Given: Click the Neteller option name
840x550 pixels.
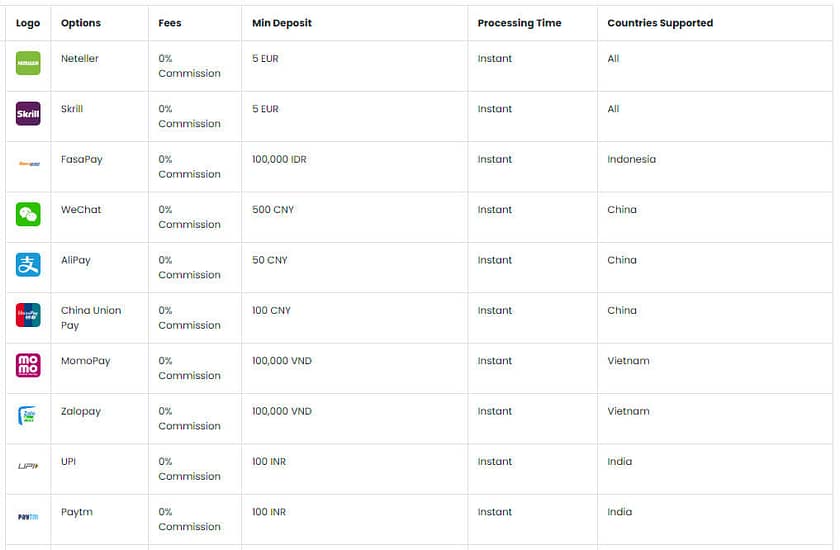Looking at the screenshot, I should tap(80, 59).
